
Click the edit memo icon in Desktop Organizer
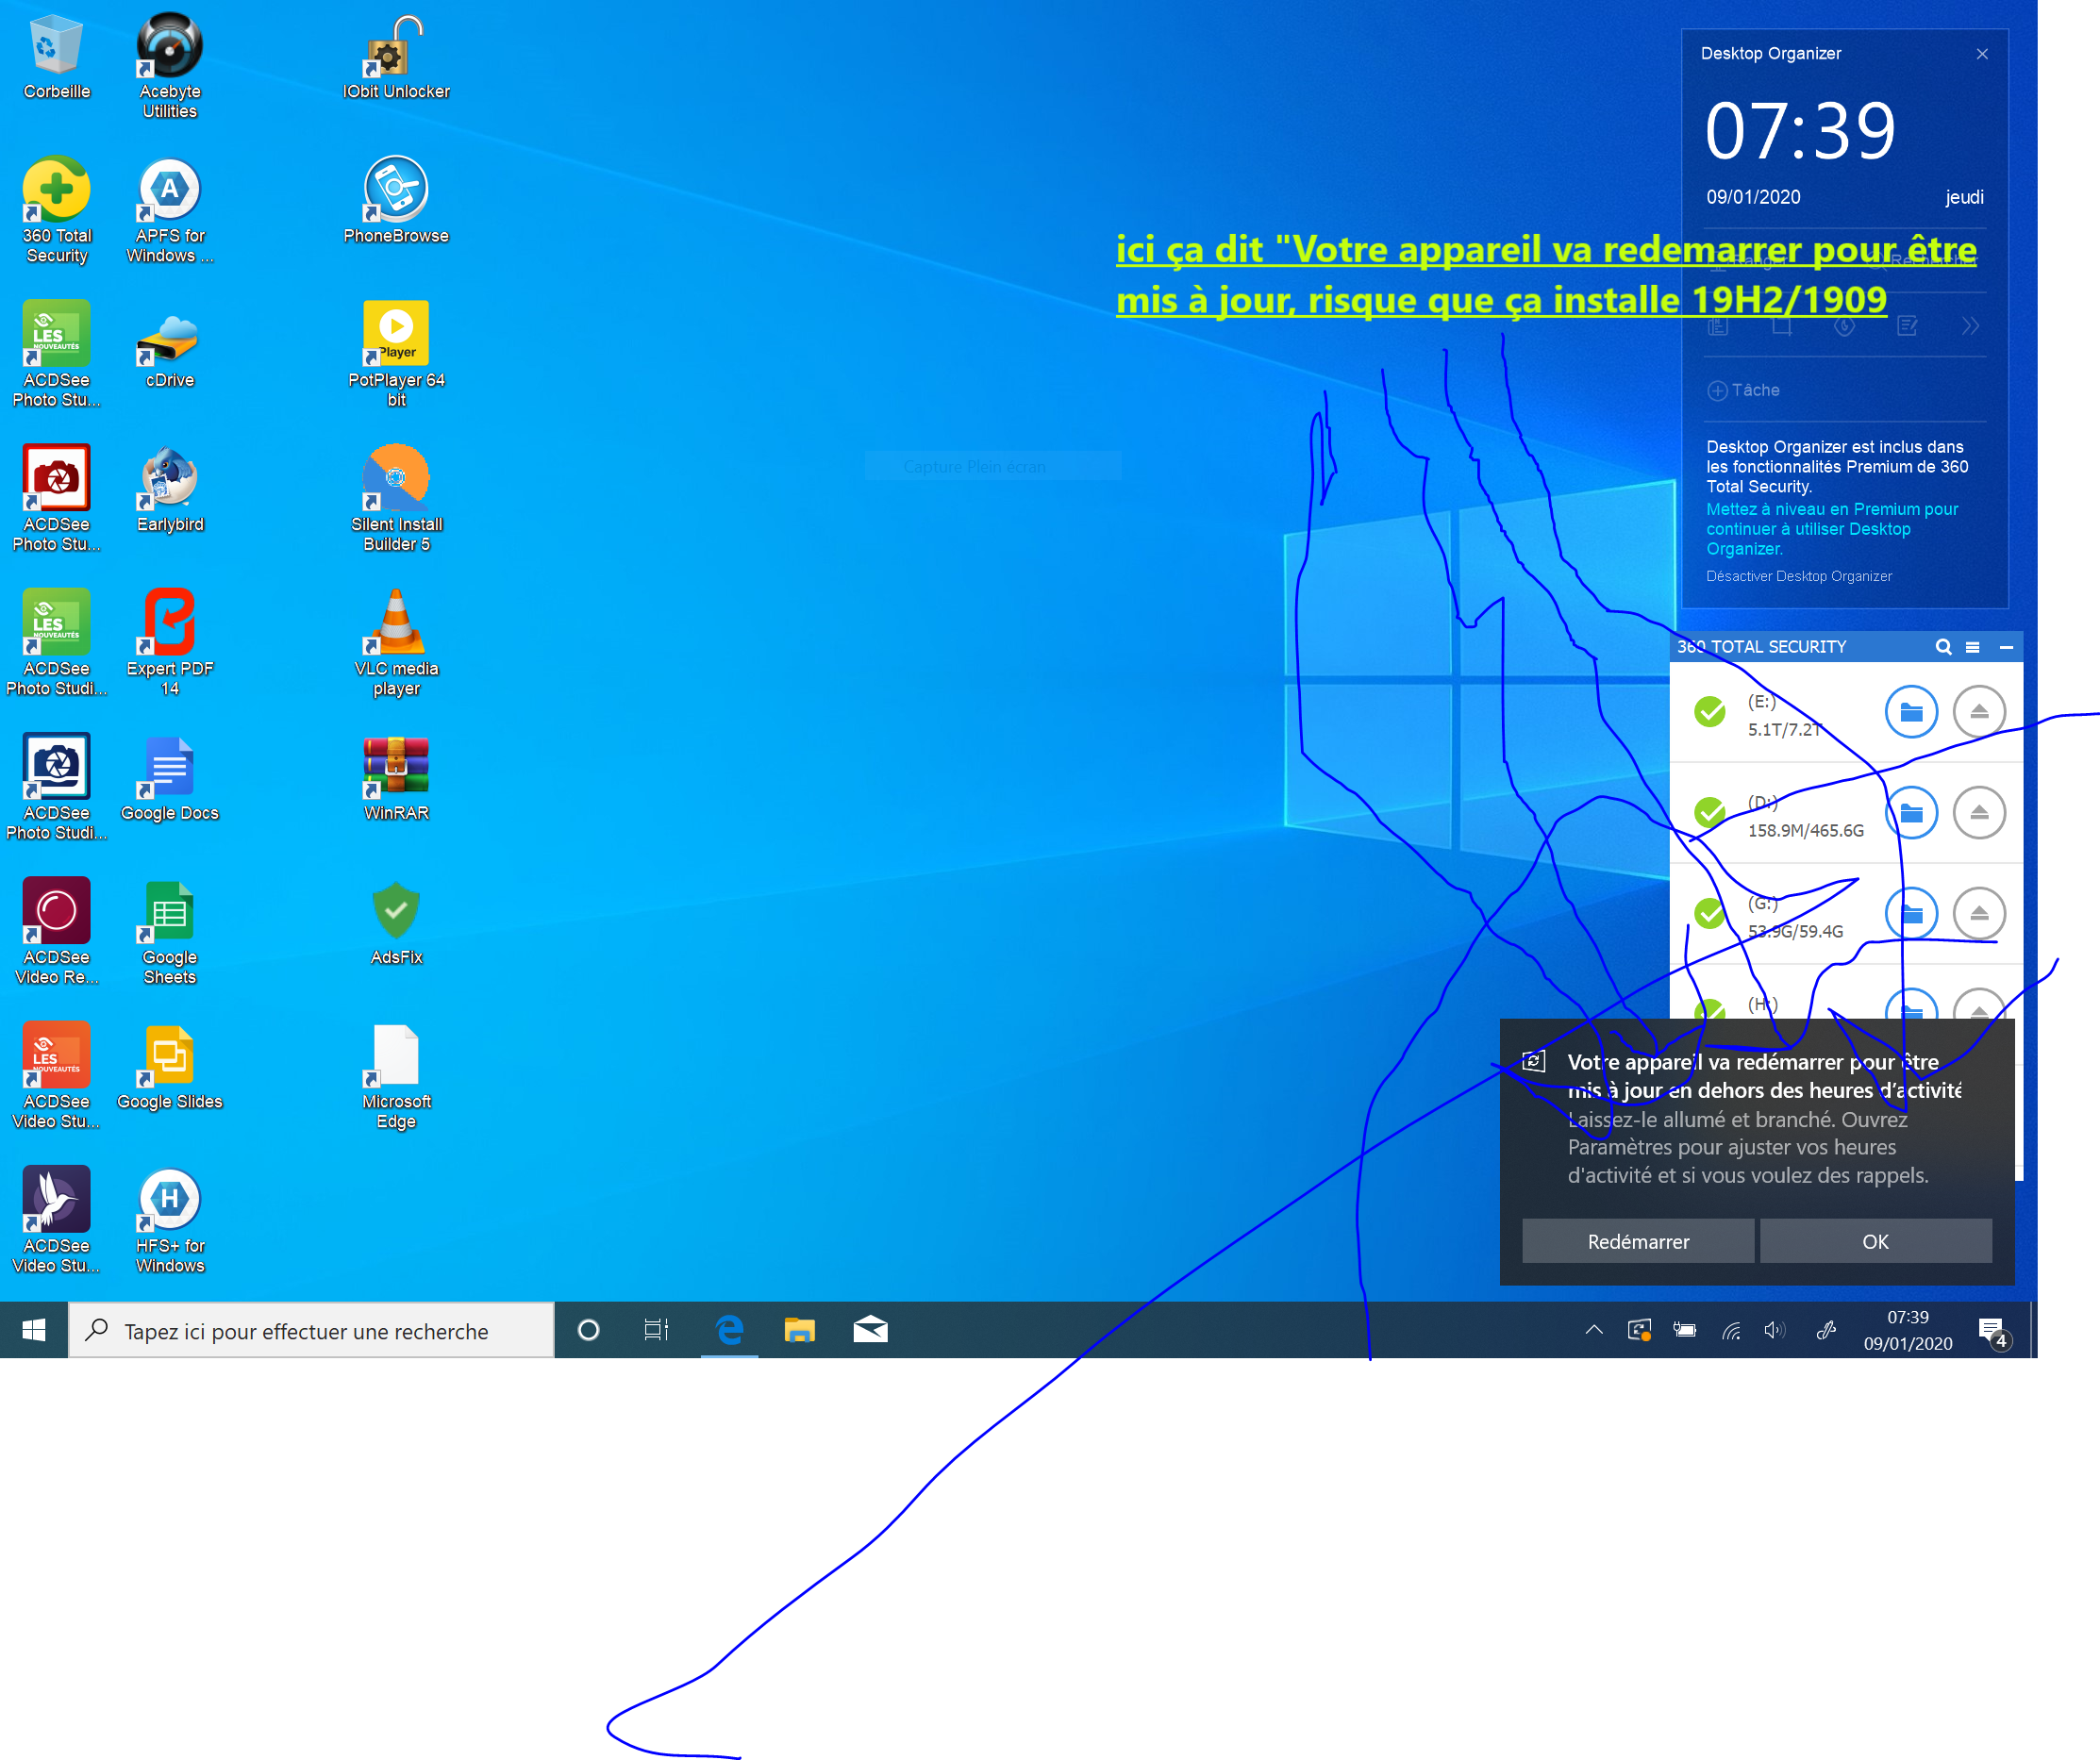(x=1908, y=326)
